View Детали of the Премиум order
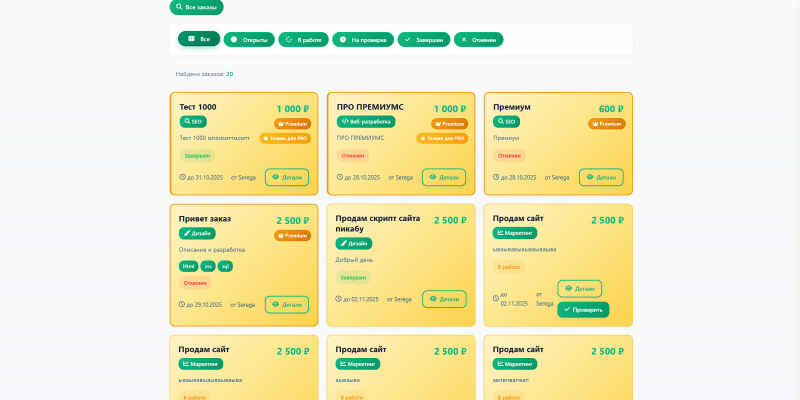 click(601, 177)
